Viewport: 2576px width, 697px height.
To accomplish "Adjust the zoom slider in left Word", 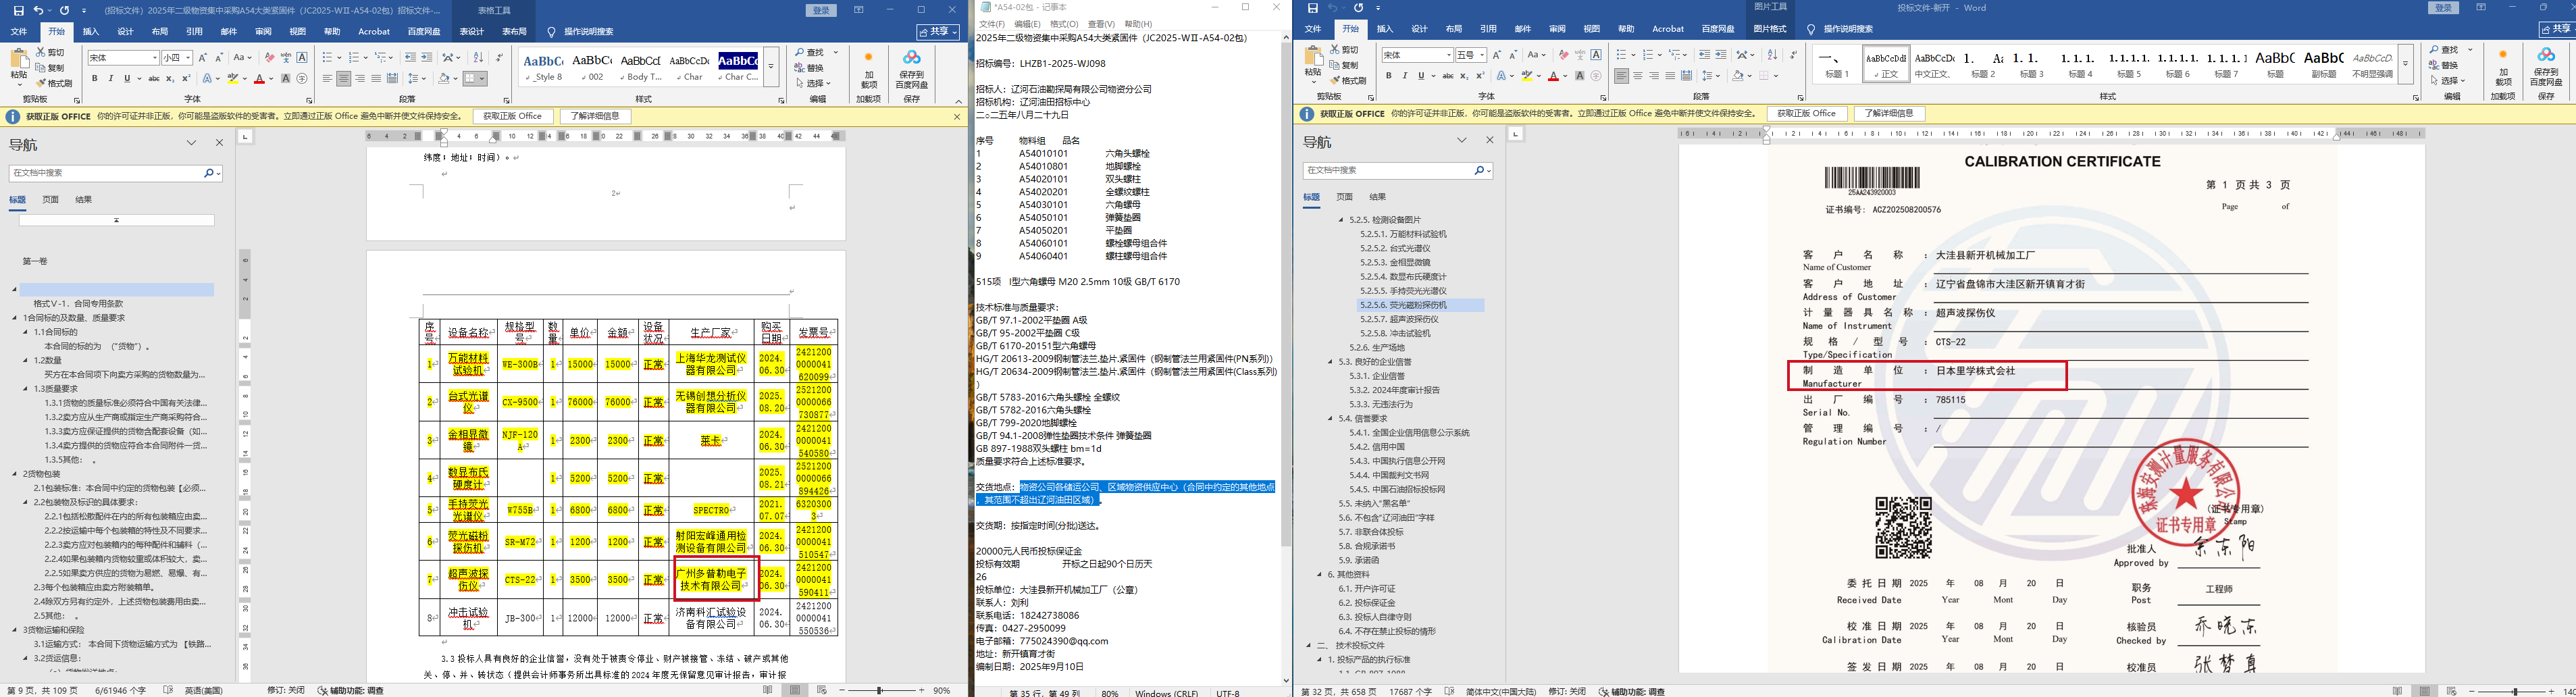I will coord(880,690).
